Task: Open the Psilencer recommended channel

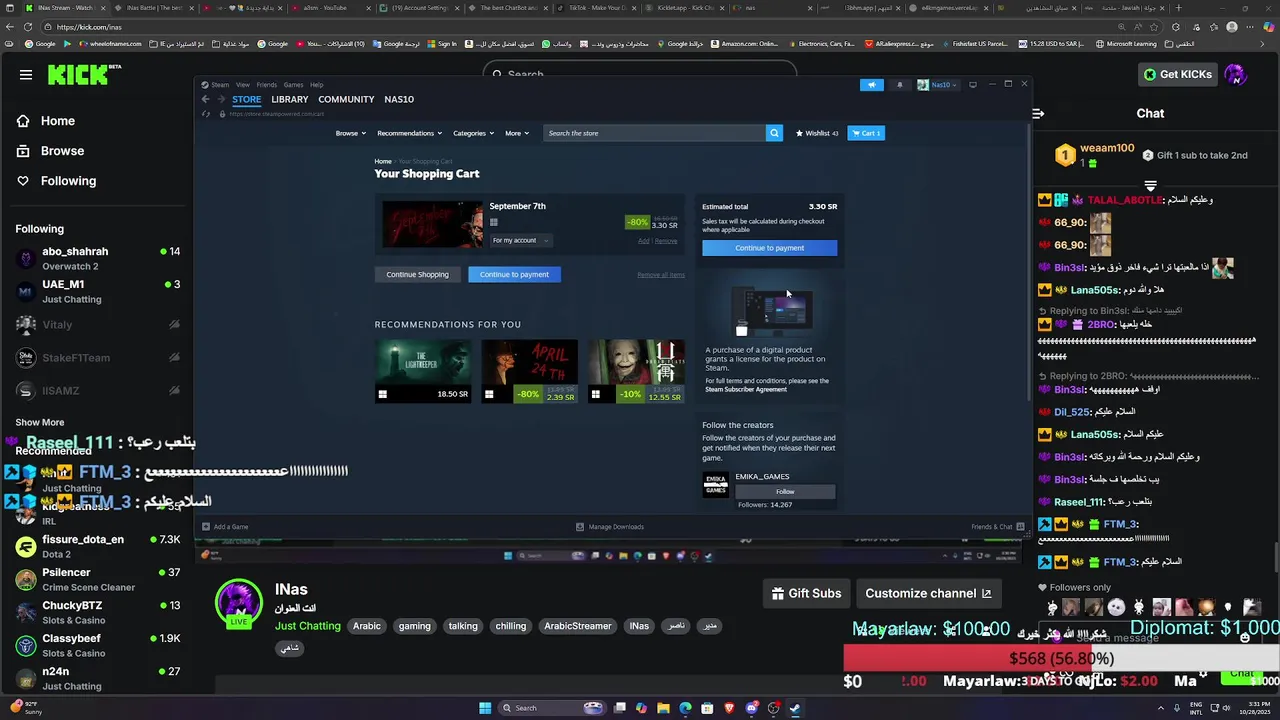Action: 97,579
